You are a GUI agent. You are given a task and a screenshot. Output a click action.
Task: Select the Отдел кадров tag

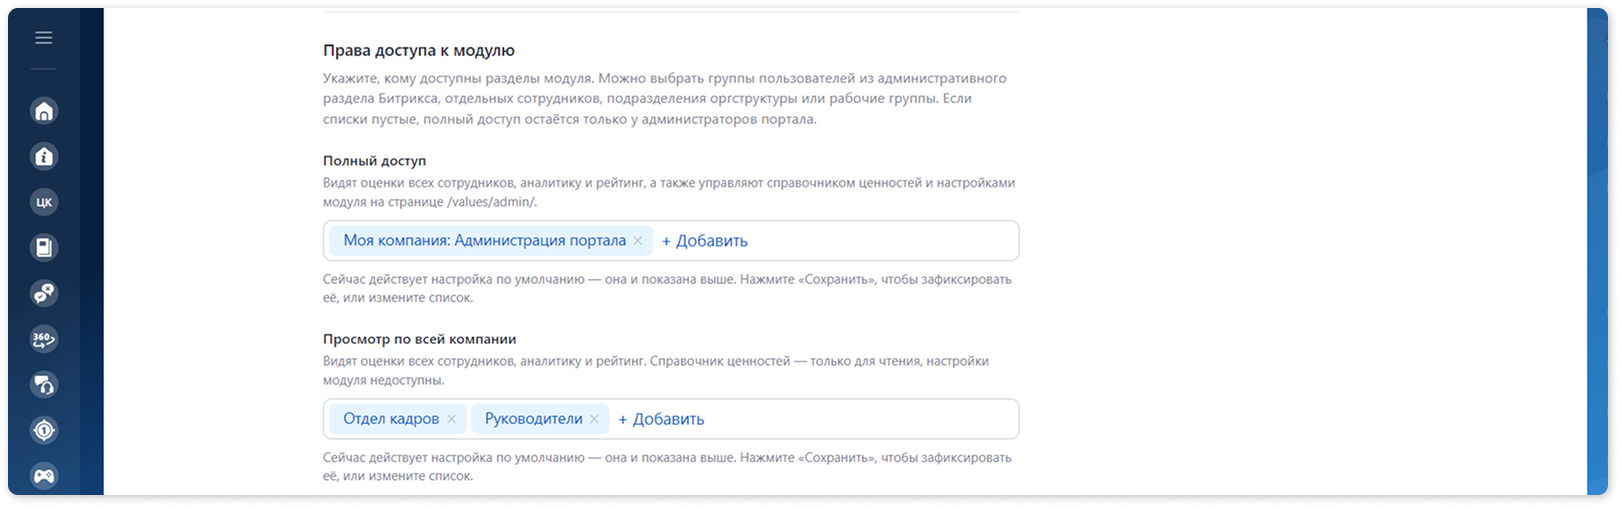(x=391, y=419)
